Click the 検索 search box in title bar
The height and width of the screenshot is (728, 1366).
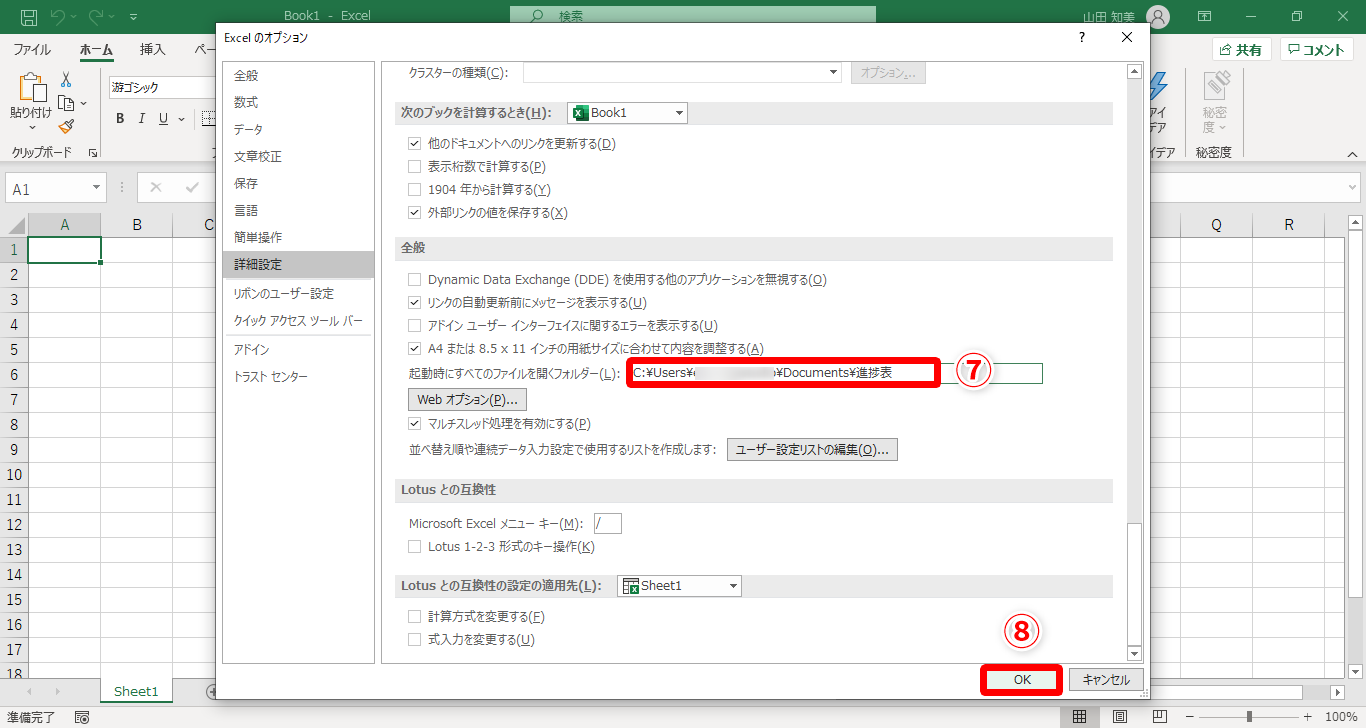coord(693,16)
